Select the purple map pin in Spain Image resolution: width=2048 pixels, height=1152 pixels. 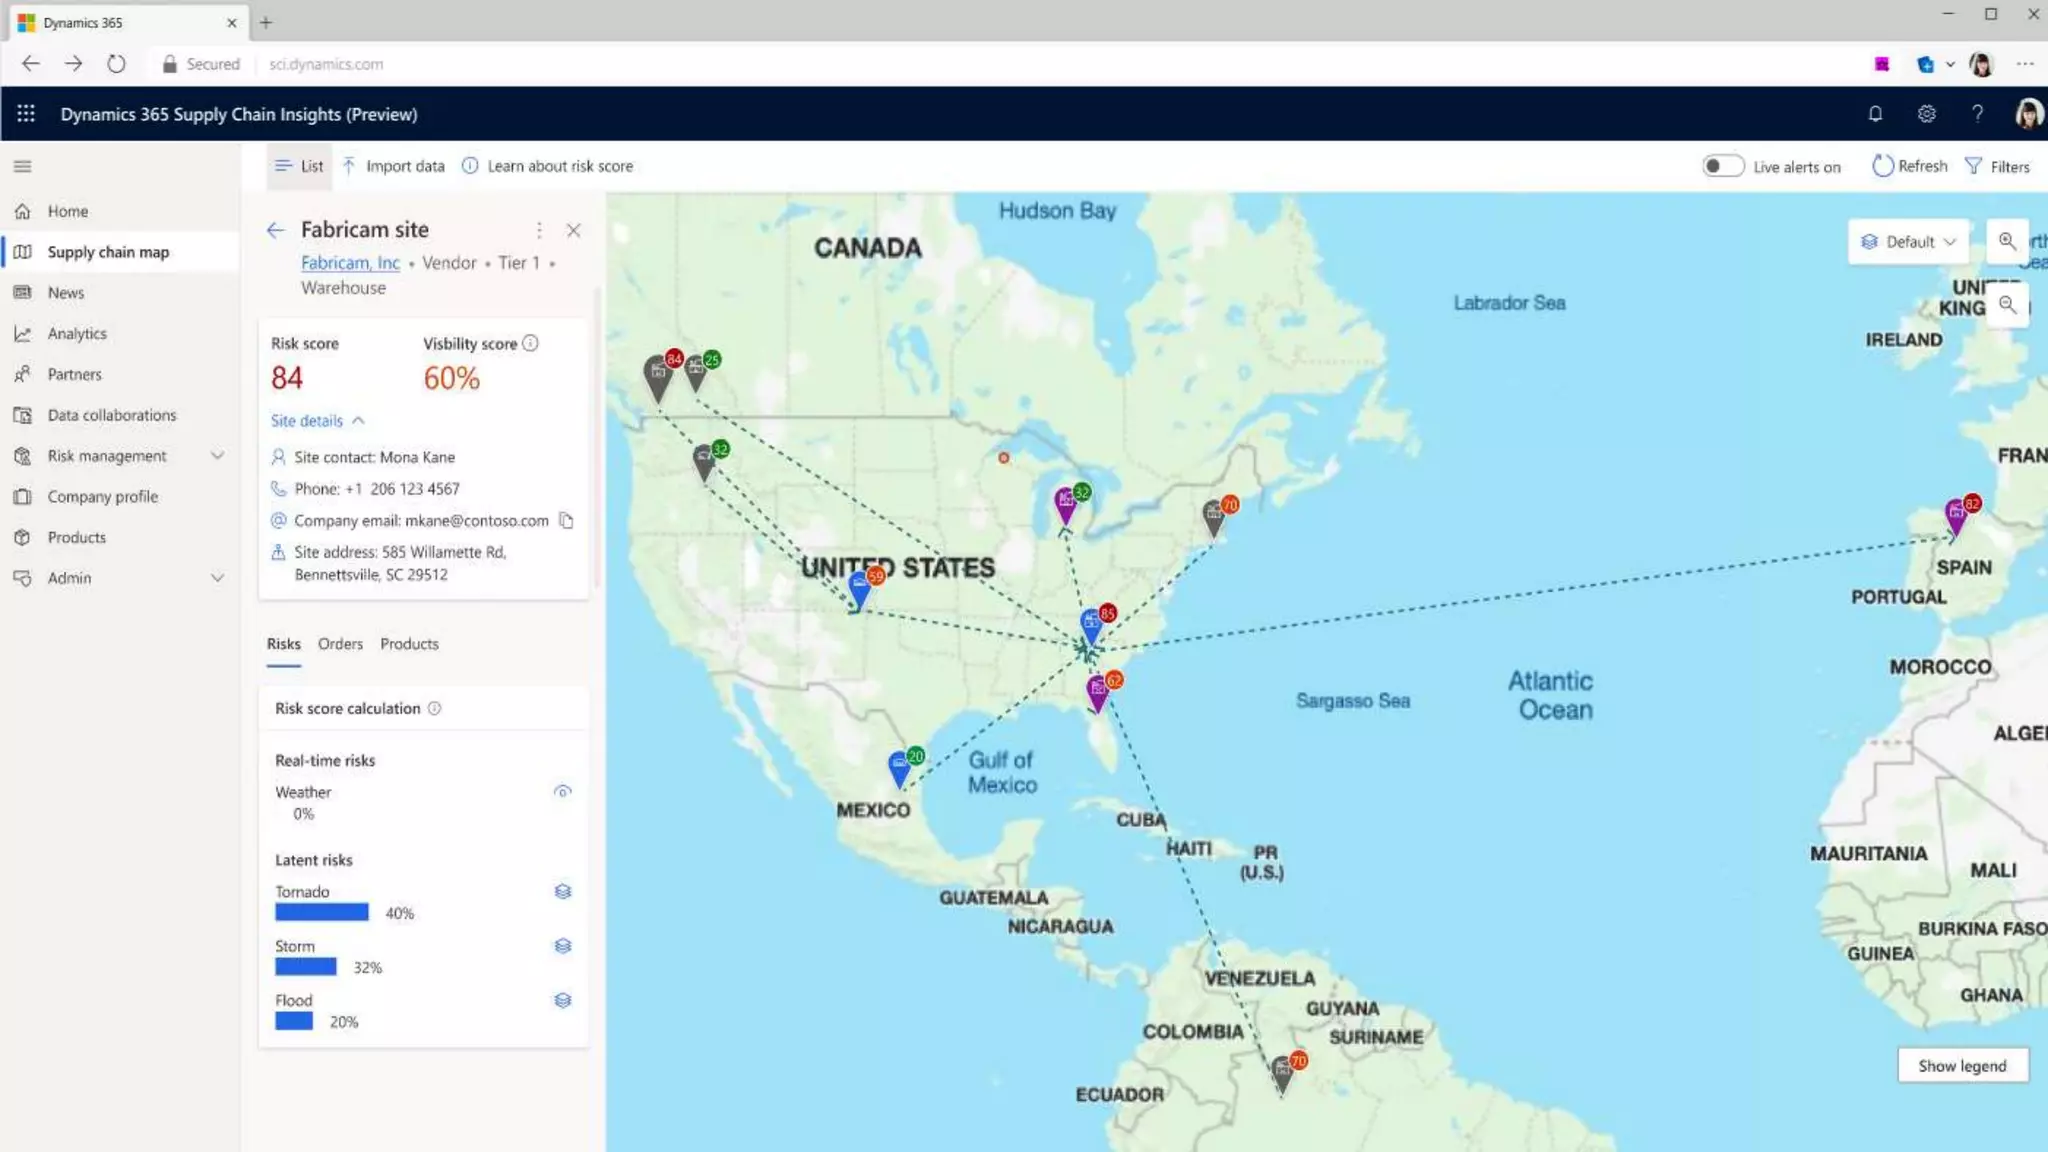pyautogui.click(x=1955, y=515)
